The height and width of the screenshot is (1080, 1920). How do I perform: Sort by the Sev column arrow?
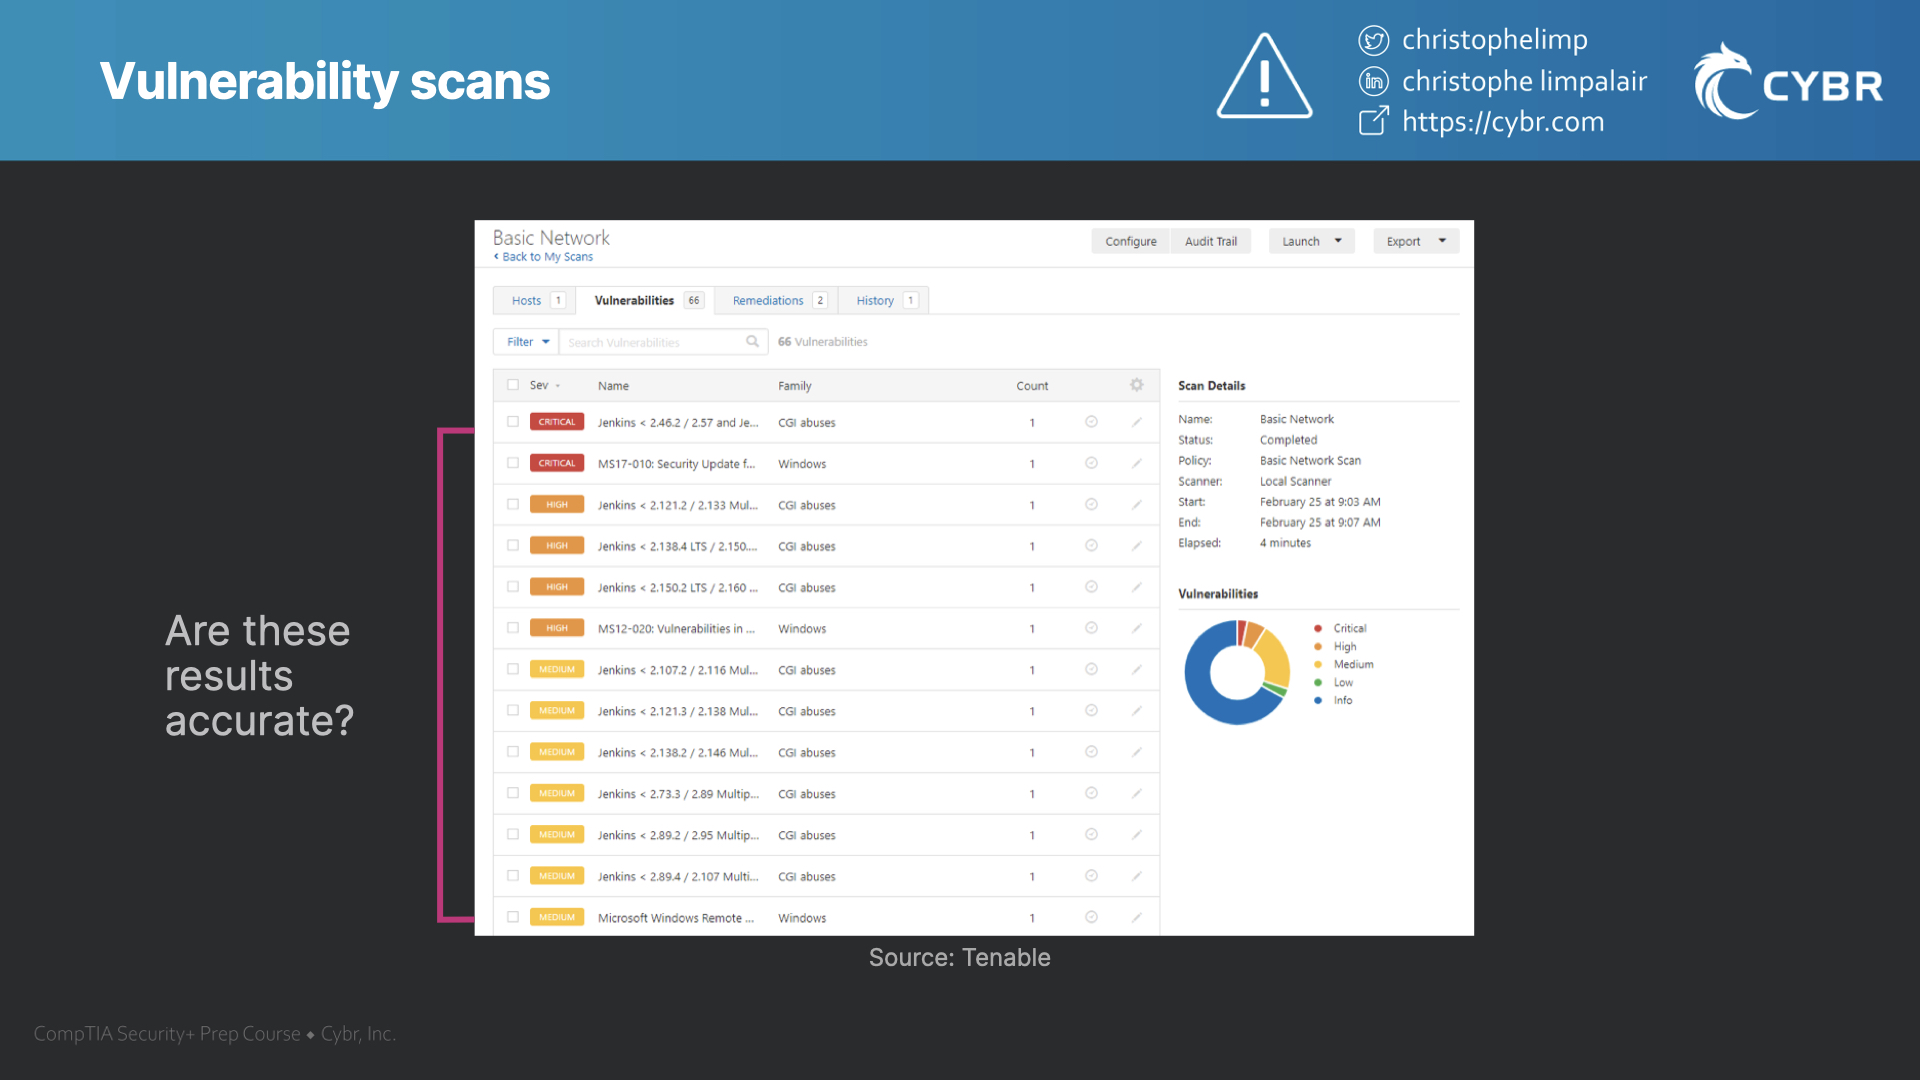(558, 386)
